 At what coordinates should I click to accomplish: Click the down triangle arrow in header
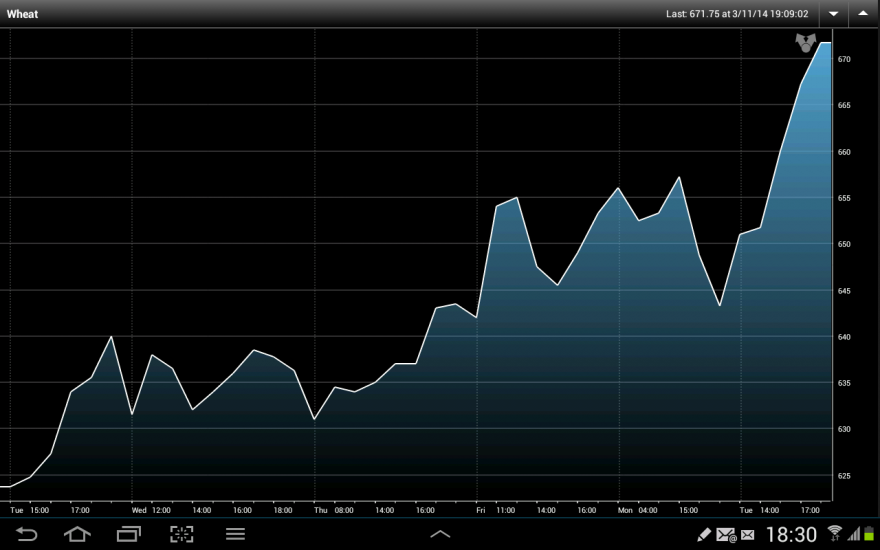(x=833, y=13)
